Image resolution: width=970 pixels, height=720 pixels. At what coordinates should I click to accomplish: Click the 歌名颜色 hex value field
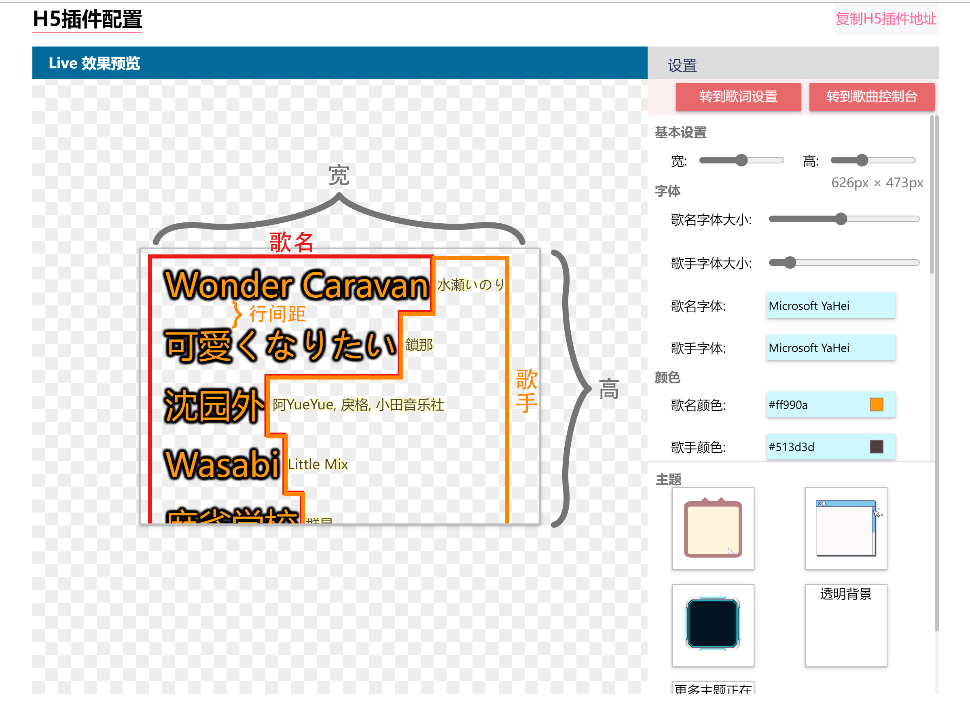(815, 405)
